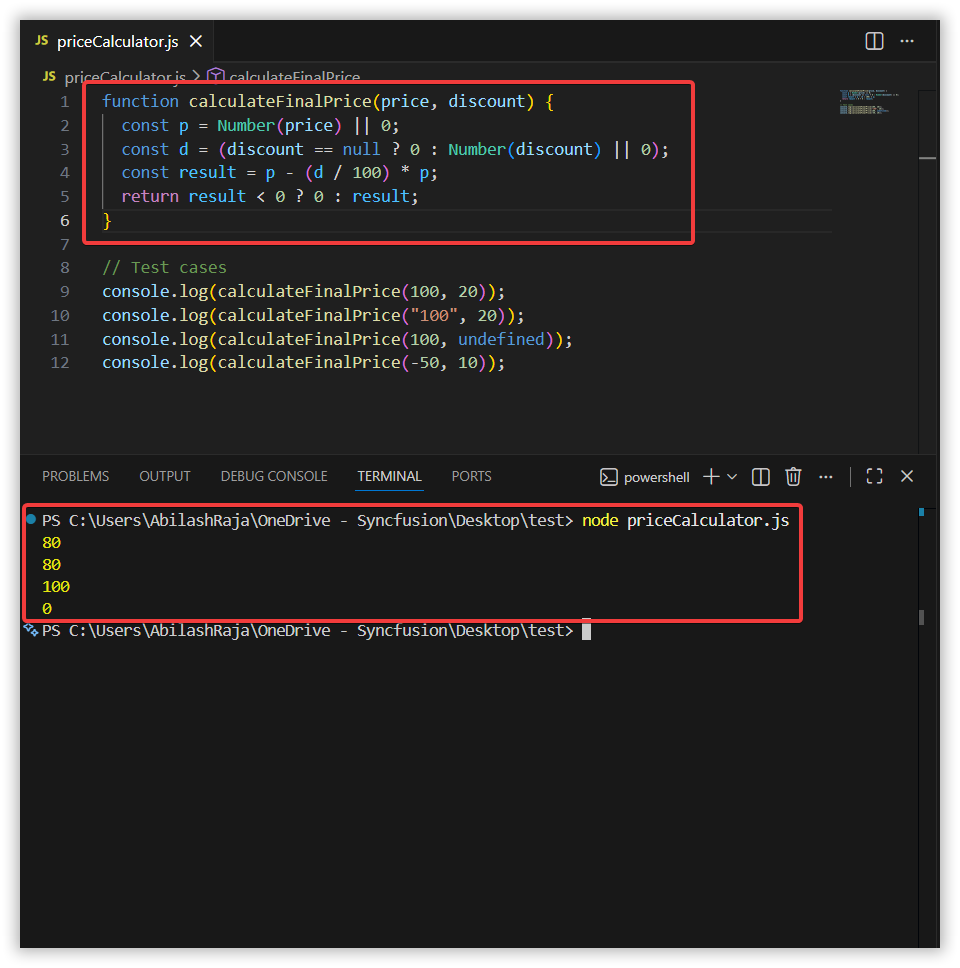Click line number 12 in the gutter
The height and width of the screenshot is (968, 960).
click(60, 362)
